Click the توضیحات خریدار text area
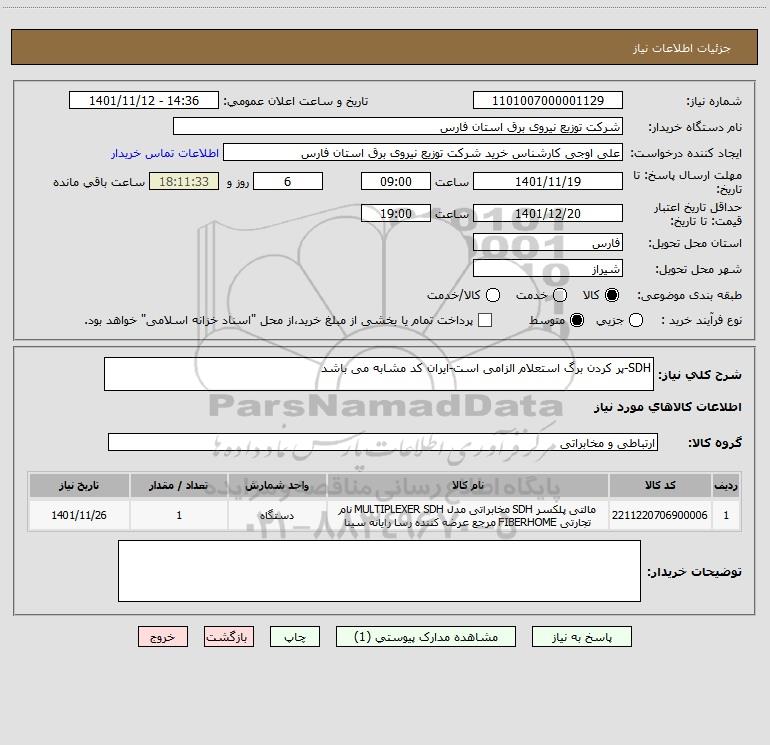The image size is (770, 745). (x=379, y=571)
